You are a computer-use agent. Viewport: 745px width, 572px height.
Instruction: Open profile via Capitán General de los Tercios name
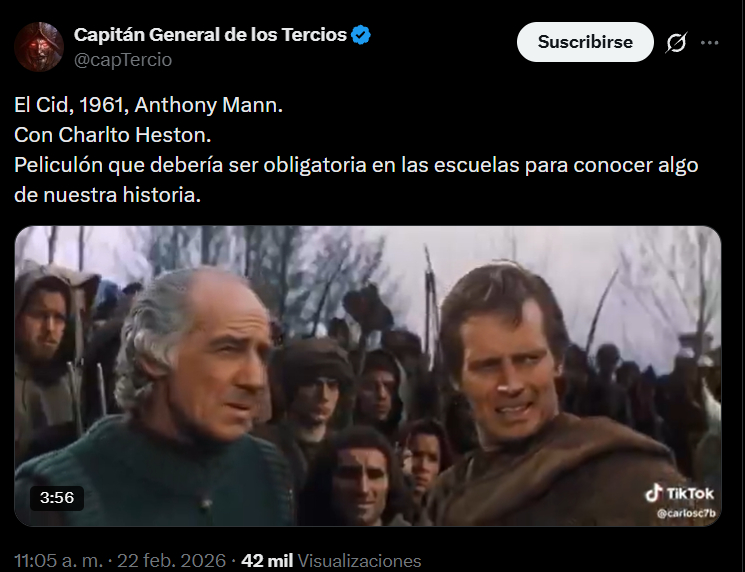coord(210,35)
